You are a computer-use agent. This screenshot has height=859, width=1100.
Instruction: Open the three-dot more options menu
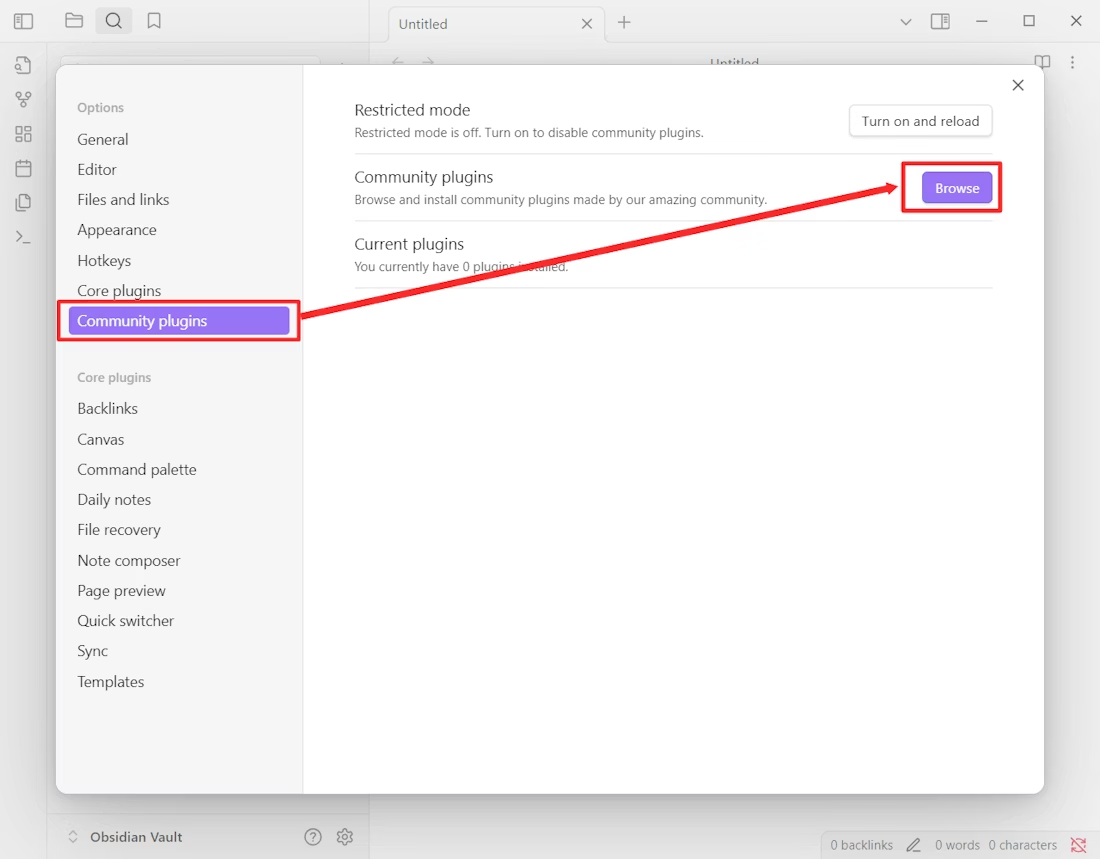point(1073,62)
